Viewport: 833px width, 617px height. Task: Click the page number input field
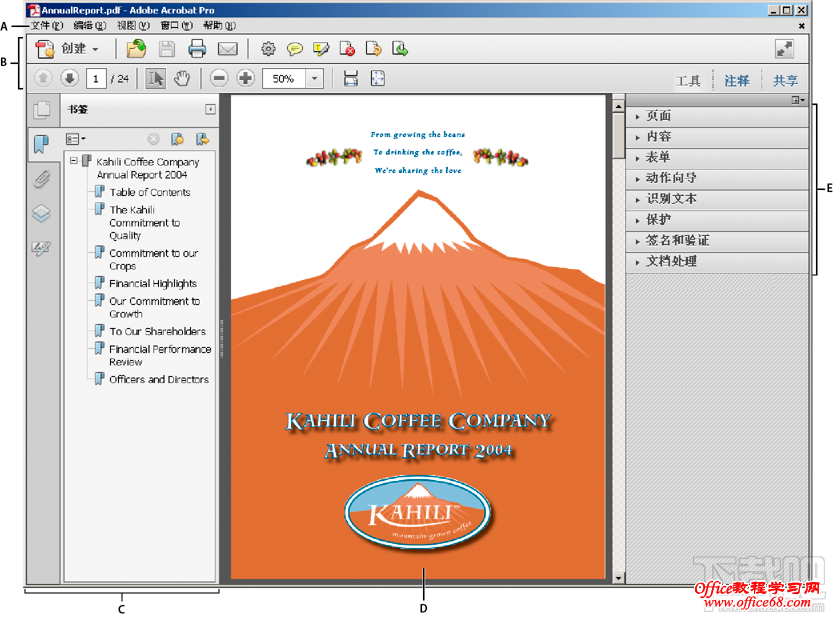(95, 79)
